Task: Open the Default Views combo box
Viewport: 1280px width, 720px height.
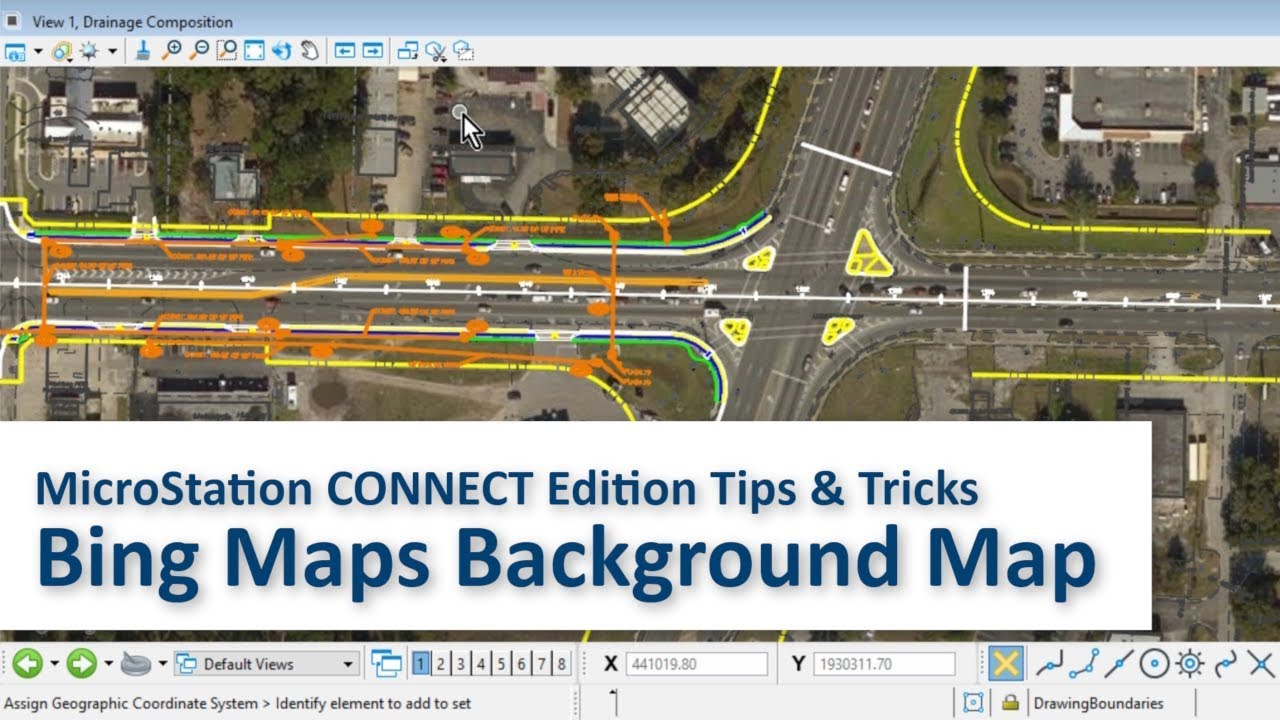Action: [x=266, y=664]
